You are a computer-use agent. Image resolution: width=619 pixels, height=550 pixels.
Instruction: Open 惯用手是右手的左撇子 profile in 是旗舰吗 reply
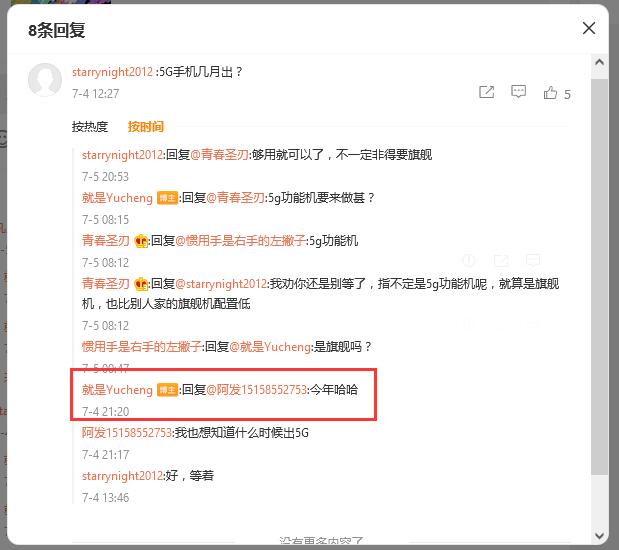142,347
